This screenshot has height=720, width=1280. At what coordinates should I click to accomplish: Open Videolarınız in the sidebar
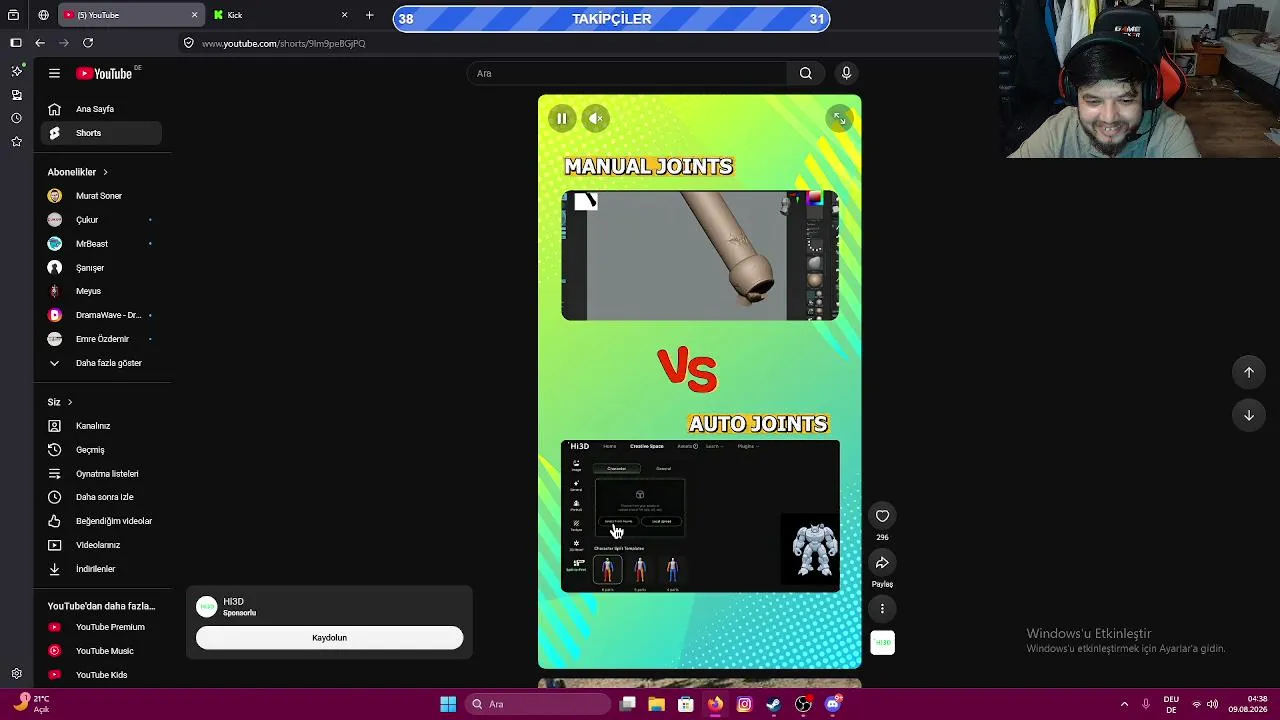pos(101,545)
